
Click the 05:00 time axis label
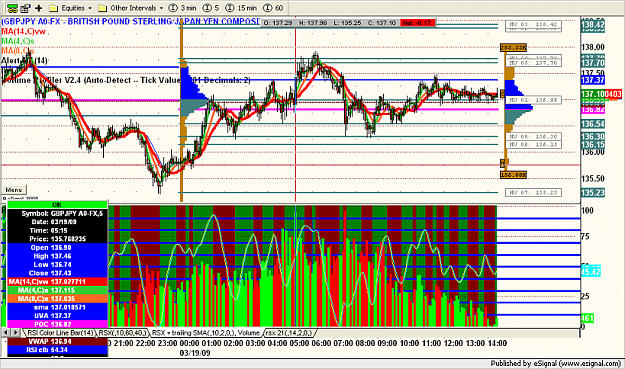pos(299,343)
